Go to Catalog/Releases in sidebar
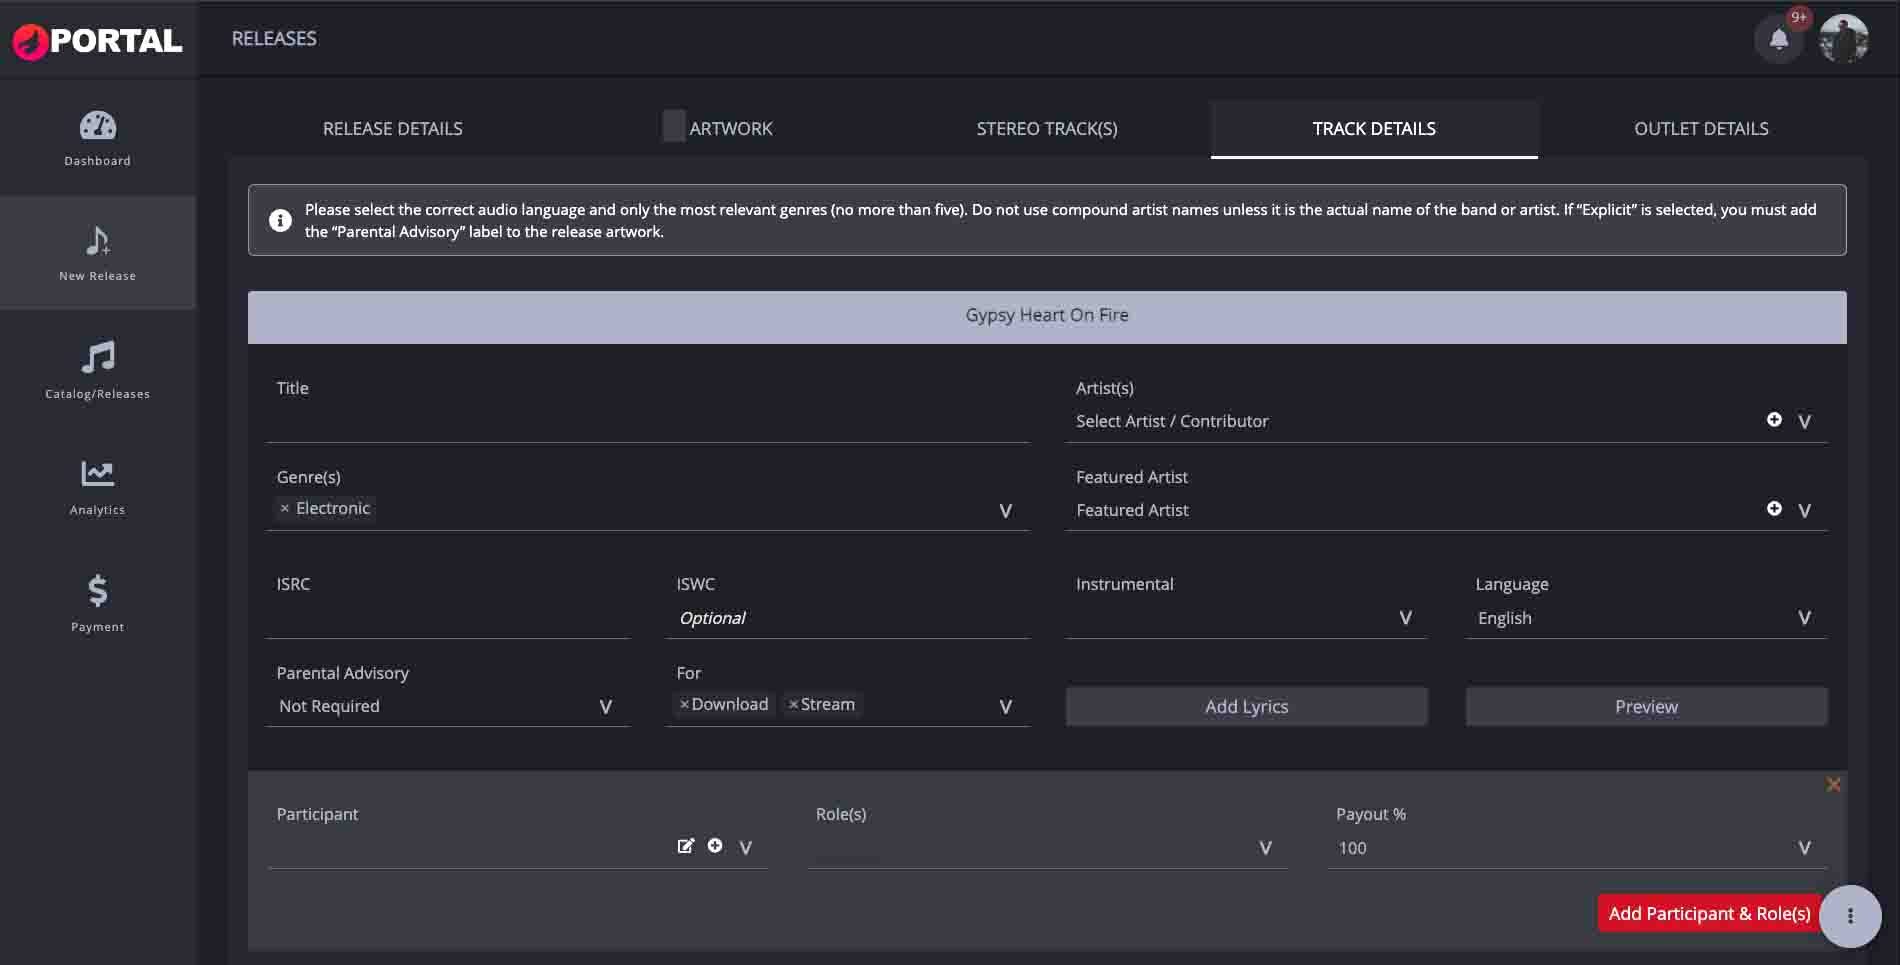The image size is (1900, 965). click(x=97, y=370)
